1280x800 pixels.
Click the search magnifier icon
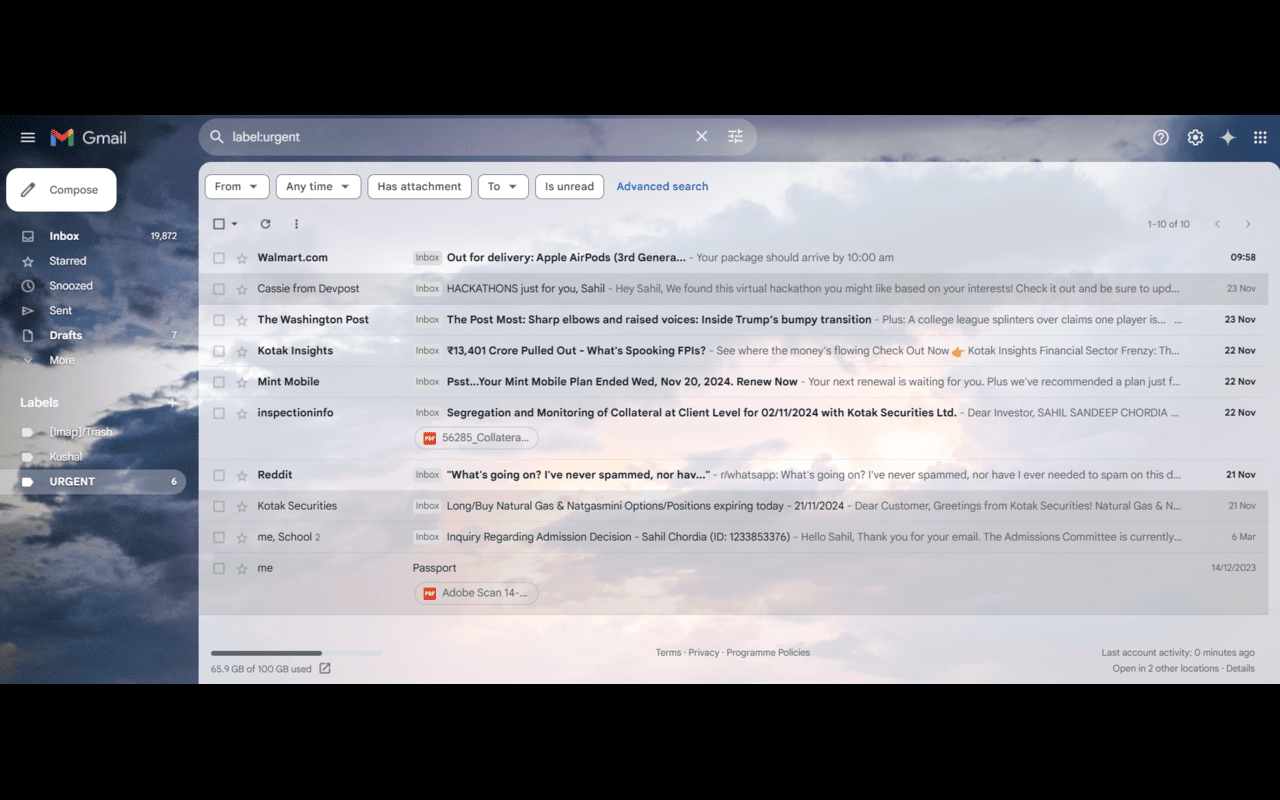(217, 137)
